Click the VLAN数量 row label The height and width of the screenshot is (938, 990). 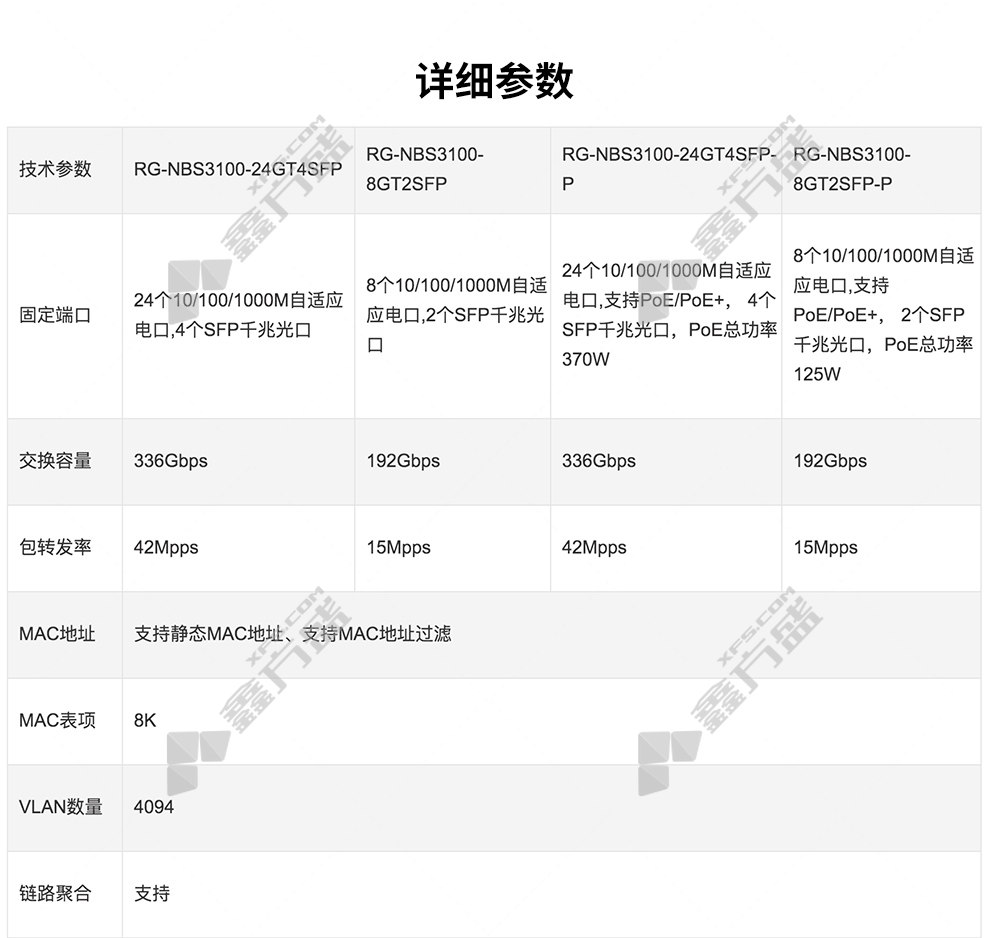[60, 806]
